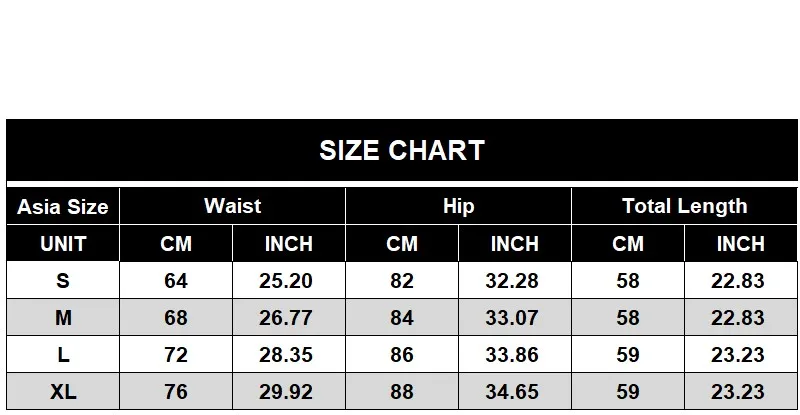The image size is (800, 415).
Task: Select the XL size row label
Action: point(63,392)
